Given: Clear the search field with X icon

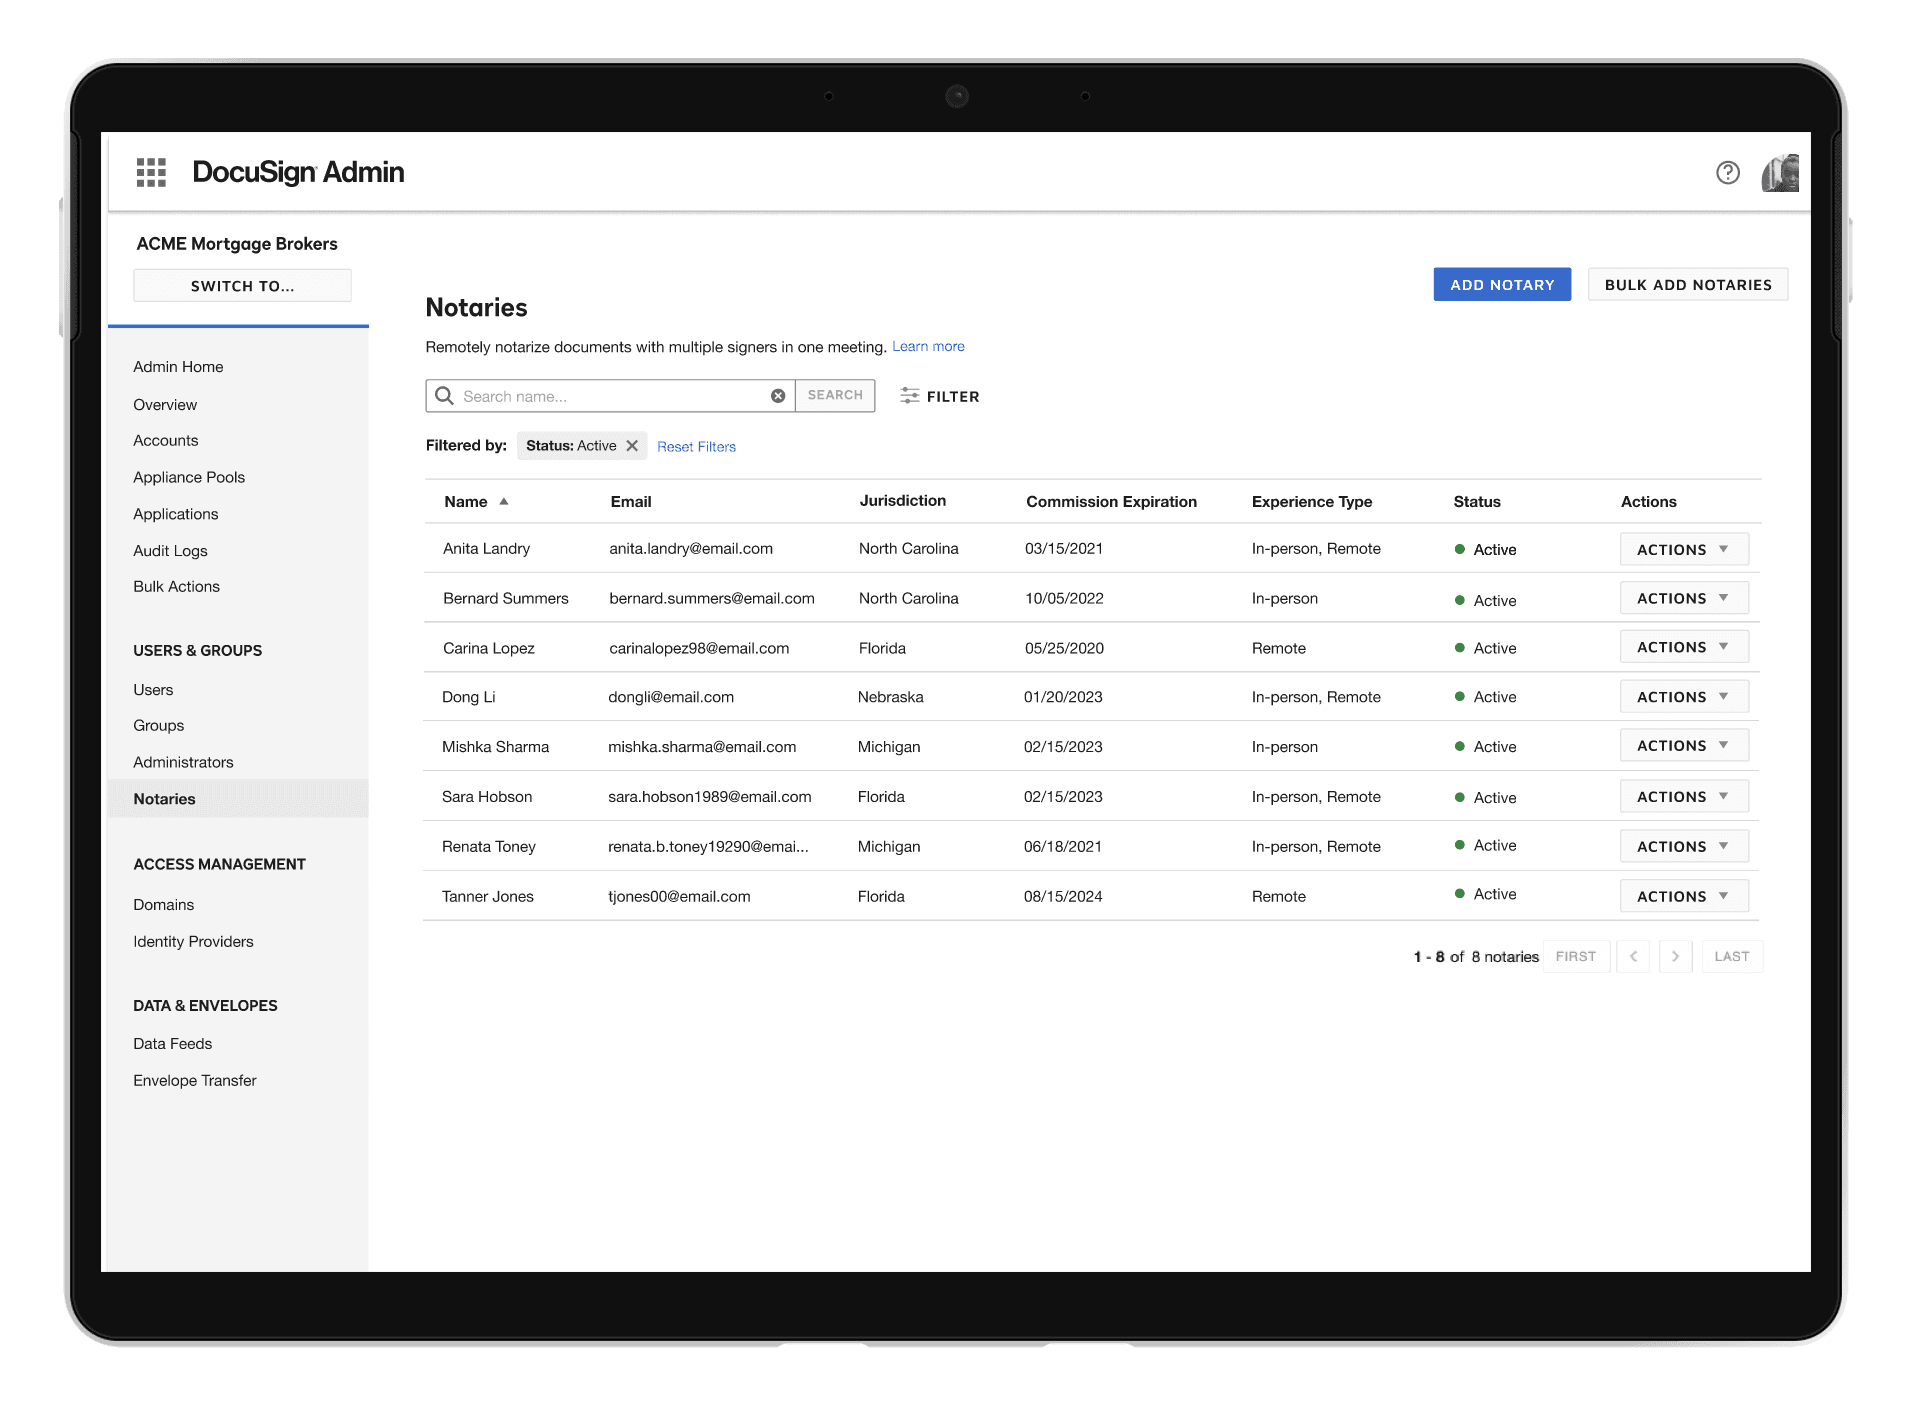Looking at the screenshot, I should pos(777,396).
